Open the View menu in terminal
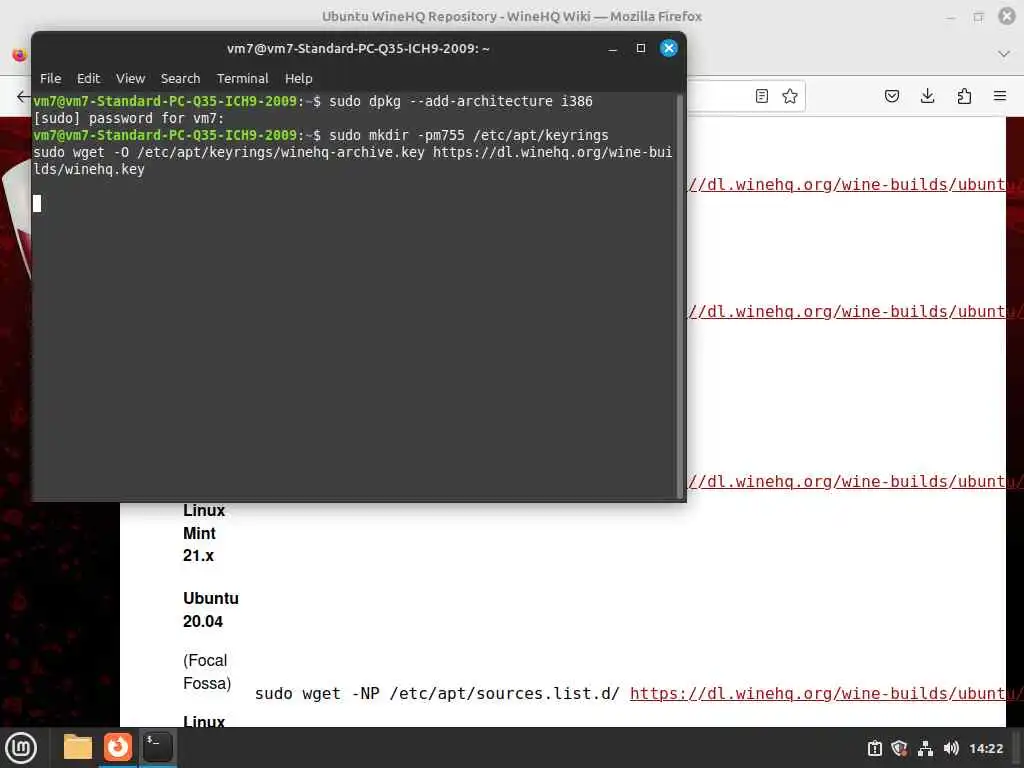Screen dimensions: 1024x768 tap(130, 78)
